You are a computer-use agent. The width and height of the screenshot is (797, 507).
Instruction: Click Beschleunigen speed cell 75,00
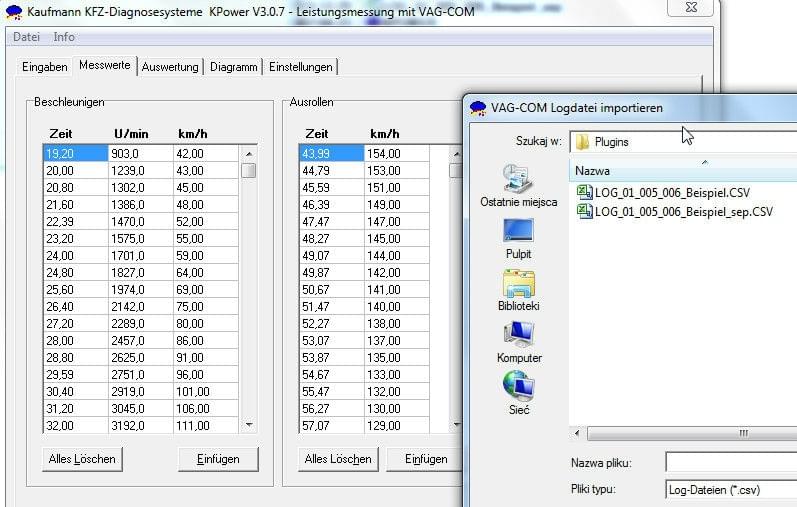pos(206,307)
